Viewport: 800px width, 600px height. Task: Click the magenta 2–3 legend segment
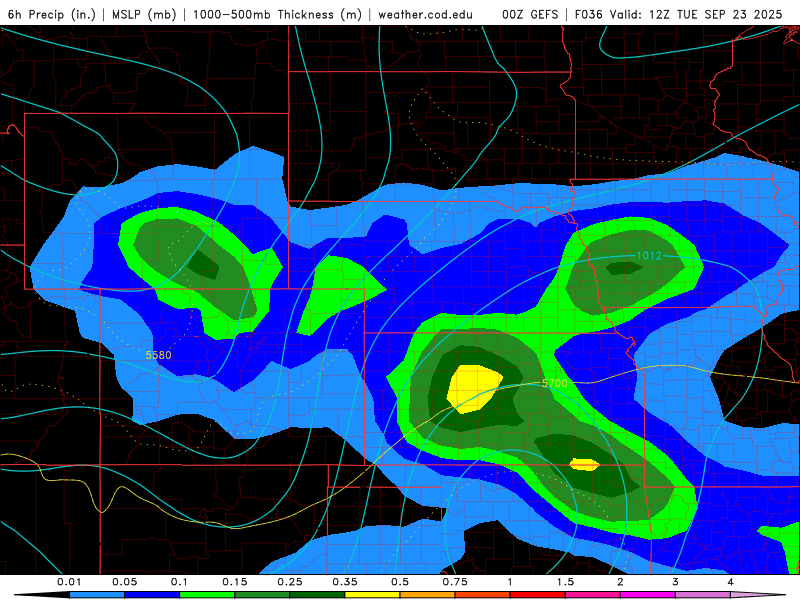tap(648, 595)
